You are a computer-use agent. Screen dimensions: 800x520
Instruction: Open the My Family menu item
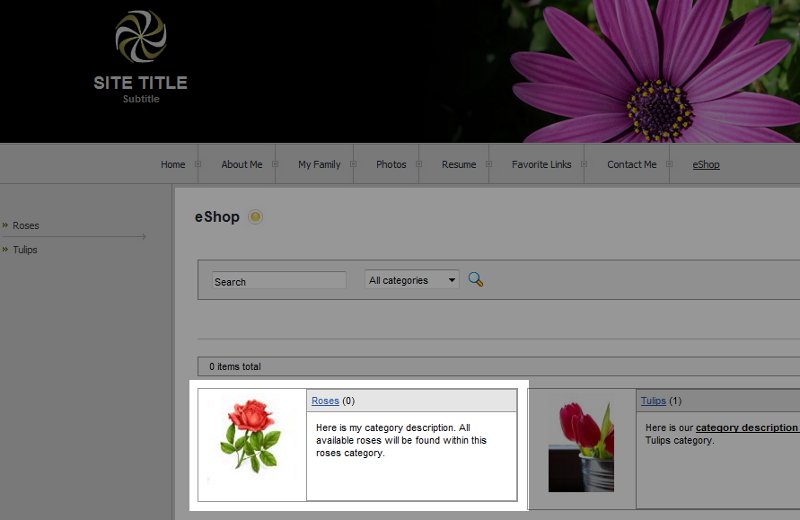pos(319,164)
